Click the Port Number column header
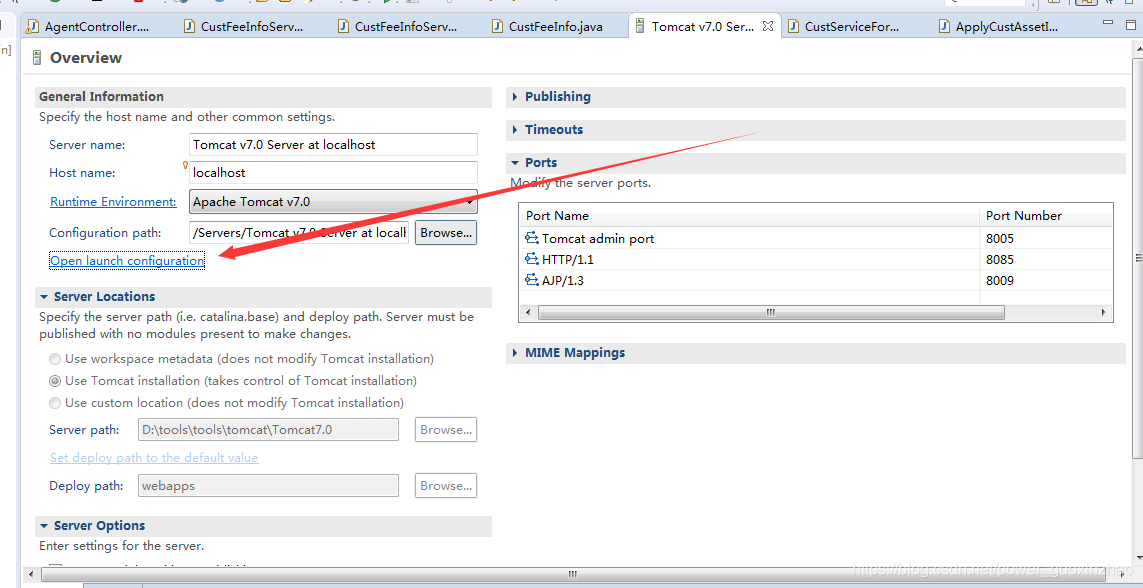 1046,216
